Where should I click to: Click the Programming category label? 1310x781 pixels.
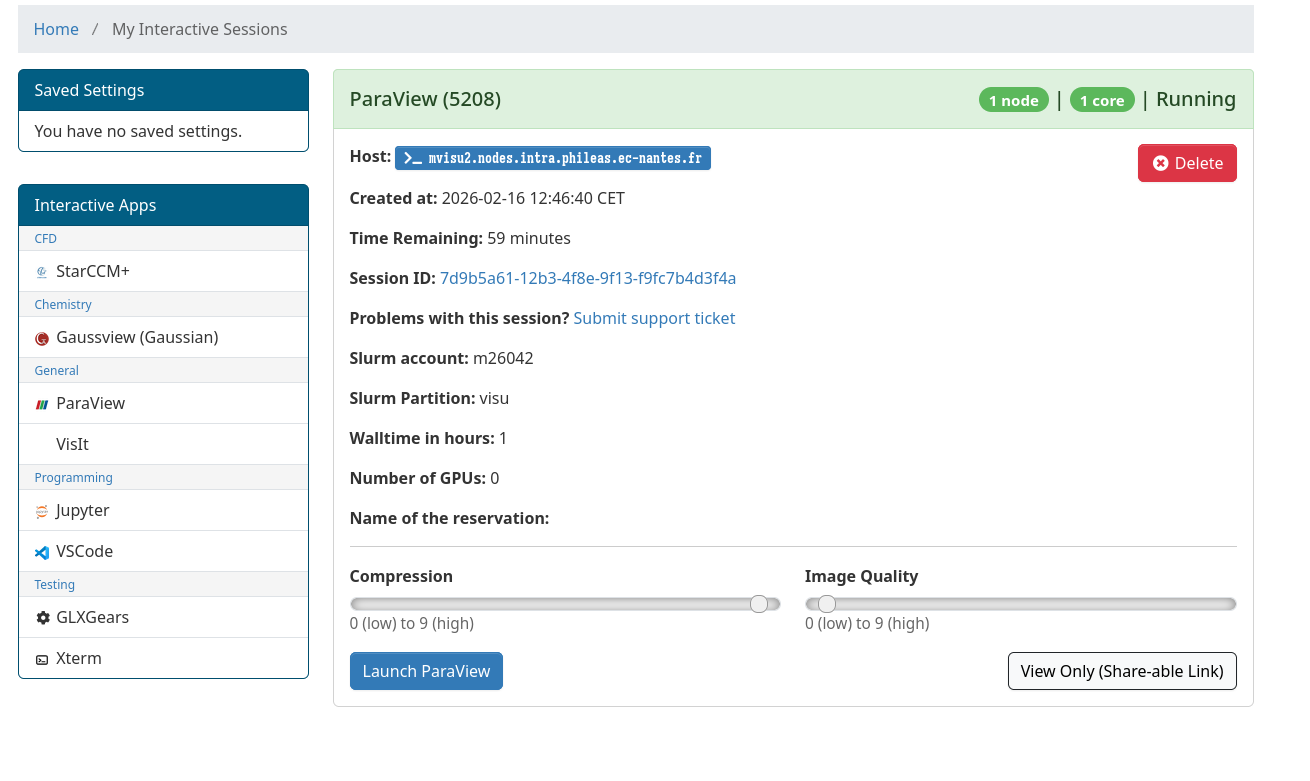73,477
